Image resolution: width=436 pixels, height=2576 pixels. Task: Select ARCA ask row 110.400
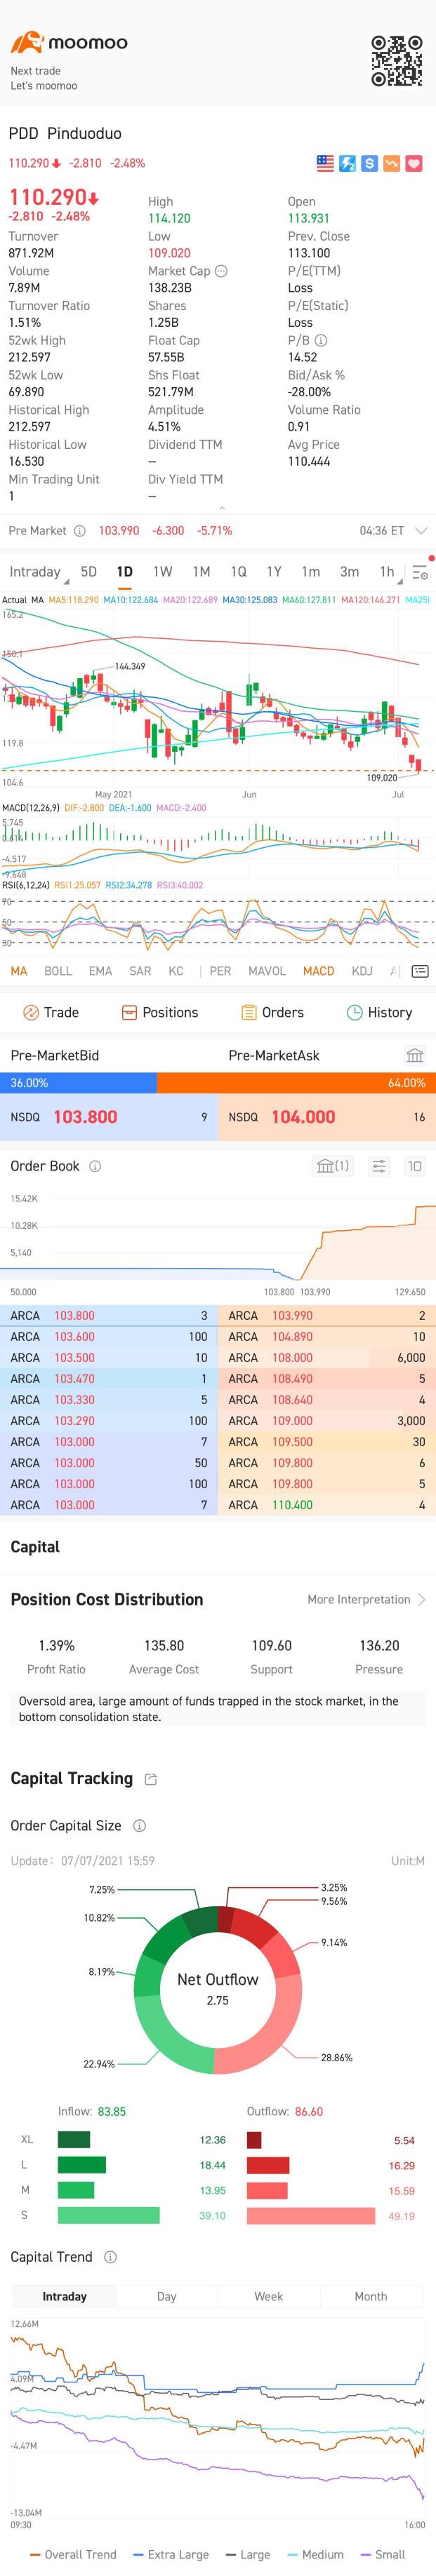tap(327, 1505)
